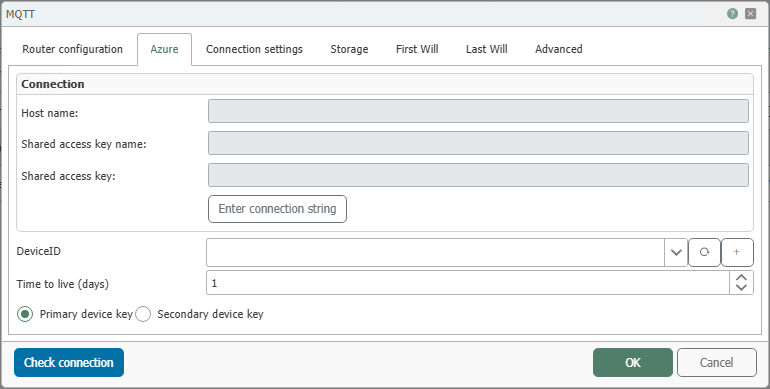This screenshot has width=770, height=389.
Task: Click the 'Shared access key name:' label
Action: [x=84, y=144]
